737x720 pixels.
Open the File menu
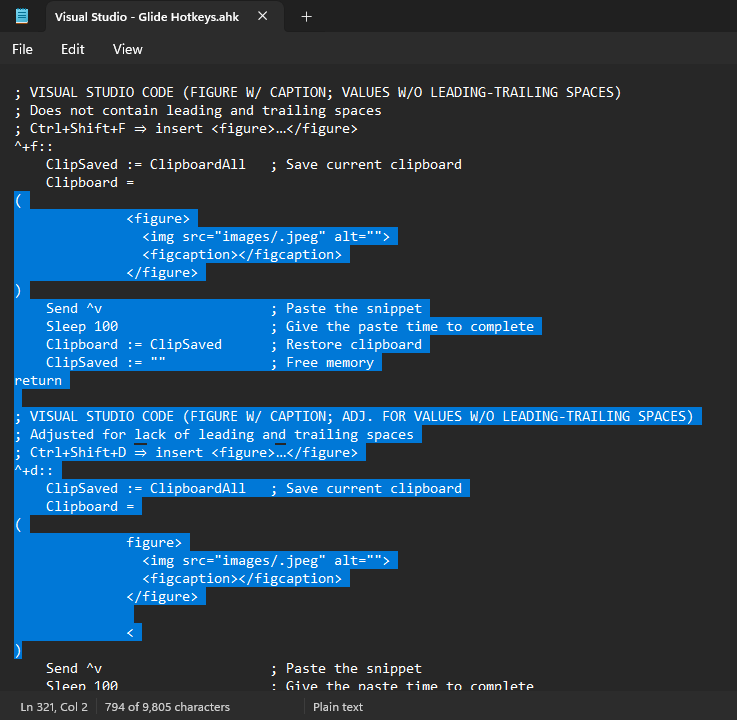(x=22, y=49)
